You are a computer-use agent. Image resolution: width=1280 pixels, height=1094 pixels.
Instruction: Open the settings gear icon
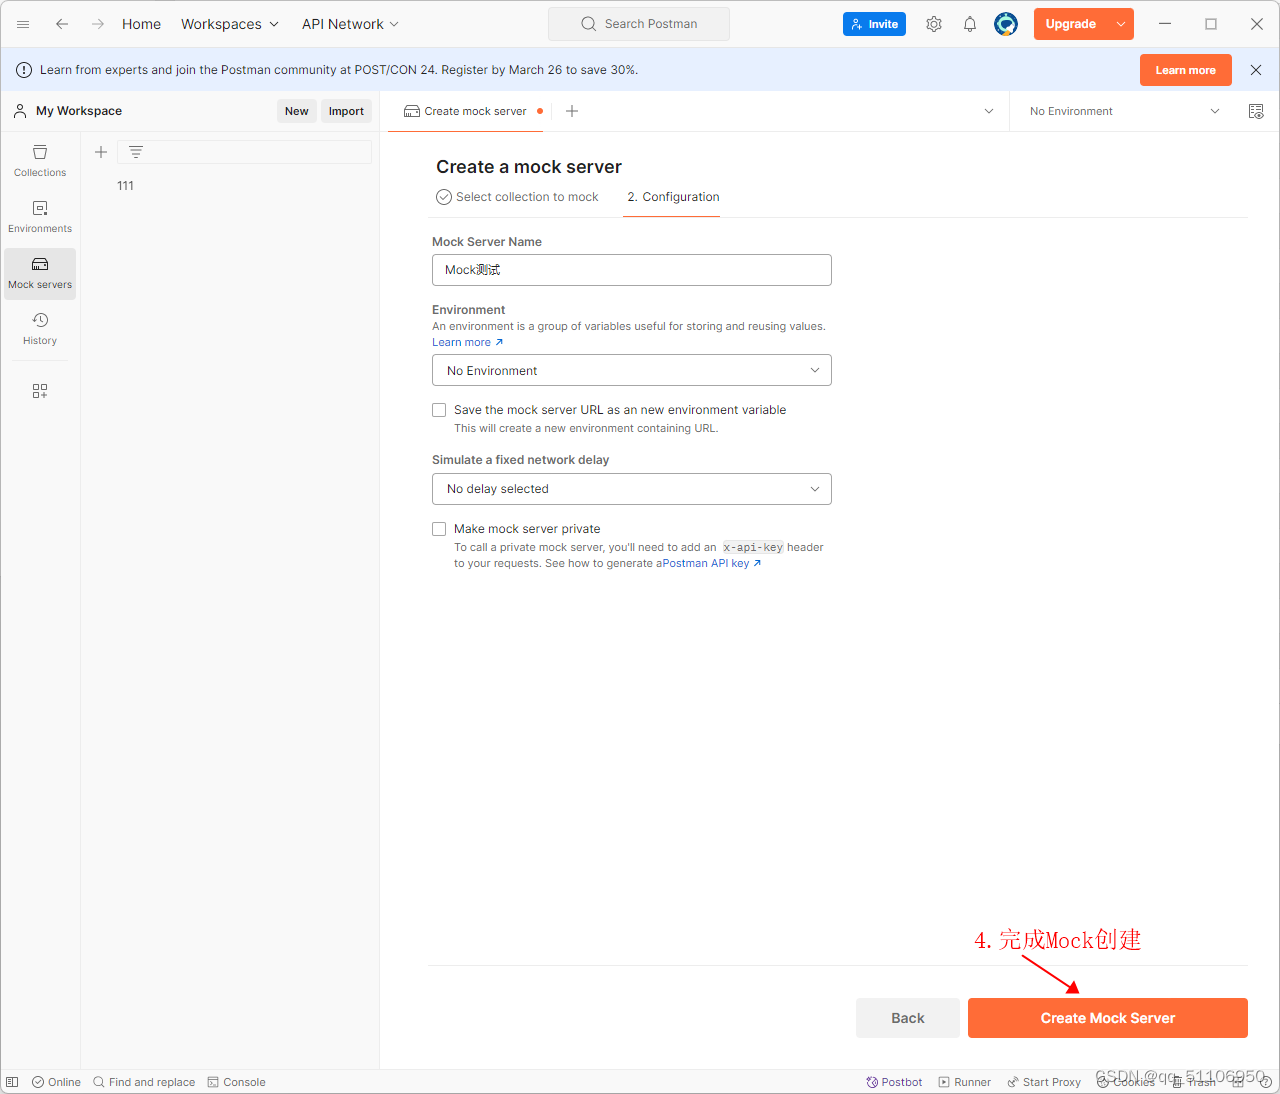coord(934,24)
